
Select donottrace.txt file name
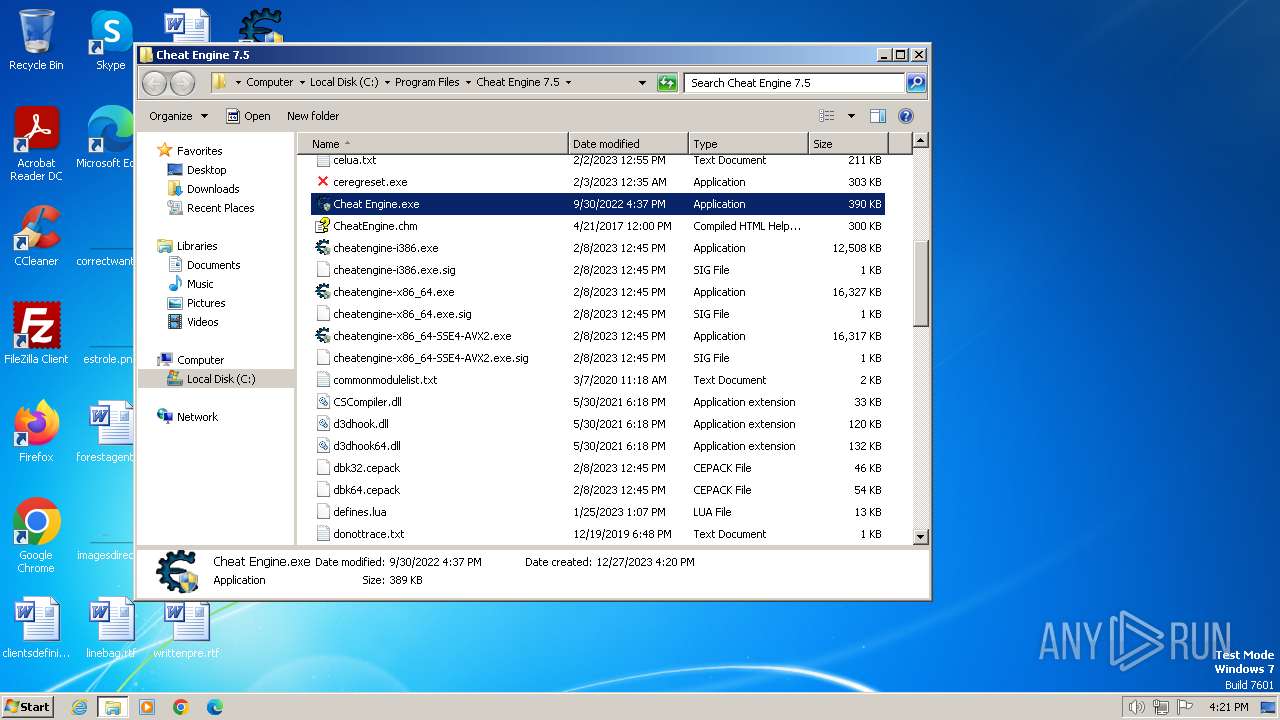pos(369,534)
